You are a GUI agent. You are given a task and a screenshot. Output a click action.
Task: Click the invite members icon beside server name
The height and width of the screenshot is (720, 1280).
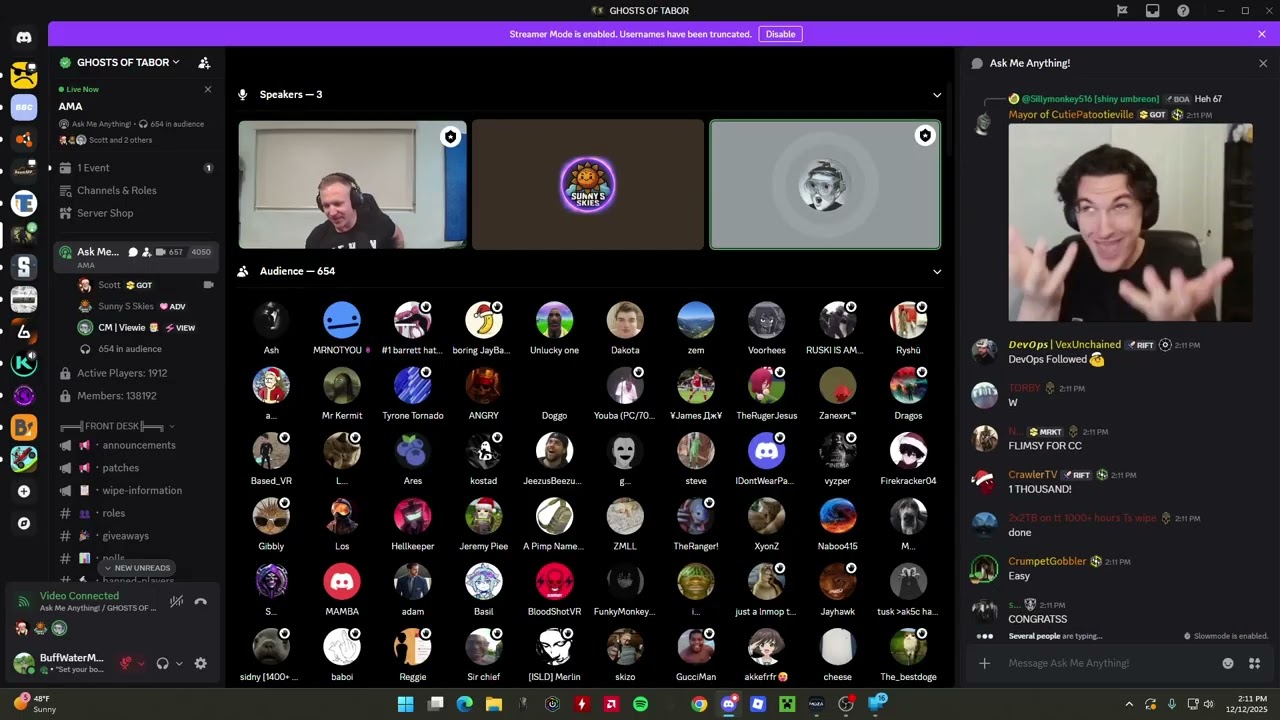click(204, 62)
